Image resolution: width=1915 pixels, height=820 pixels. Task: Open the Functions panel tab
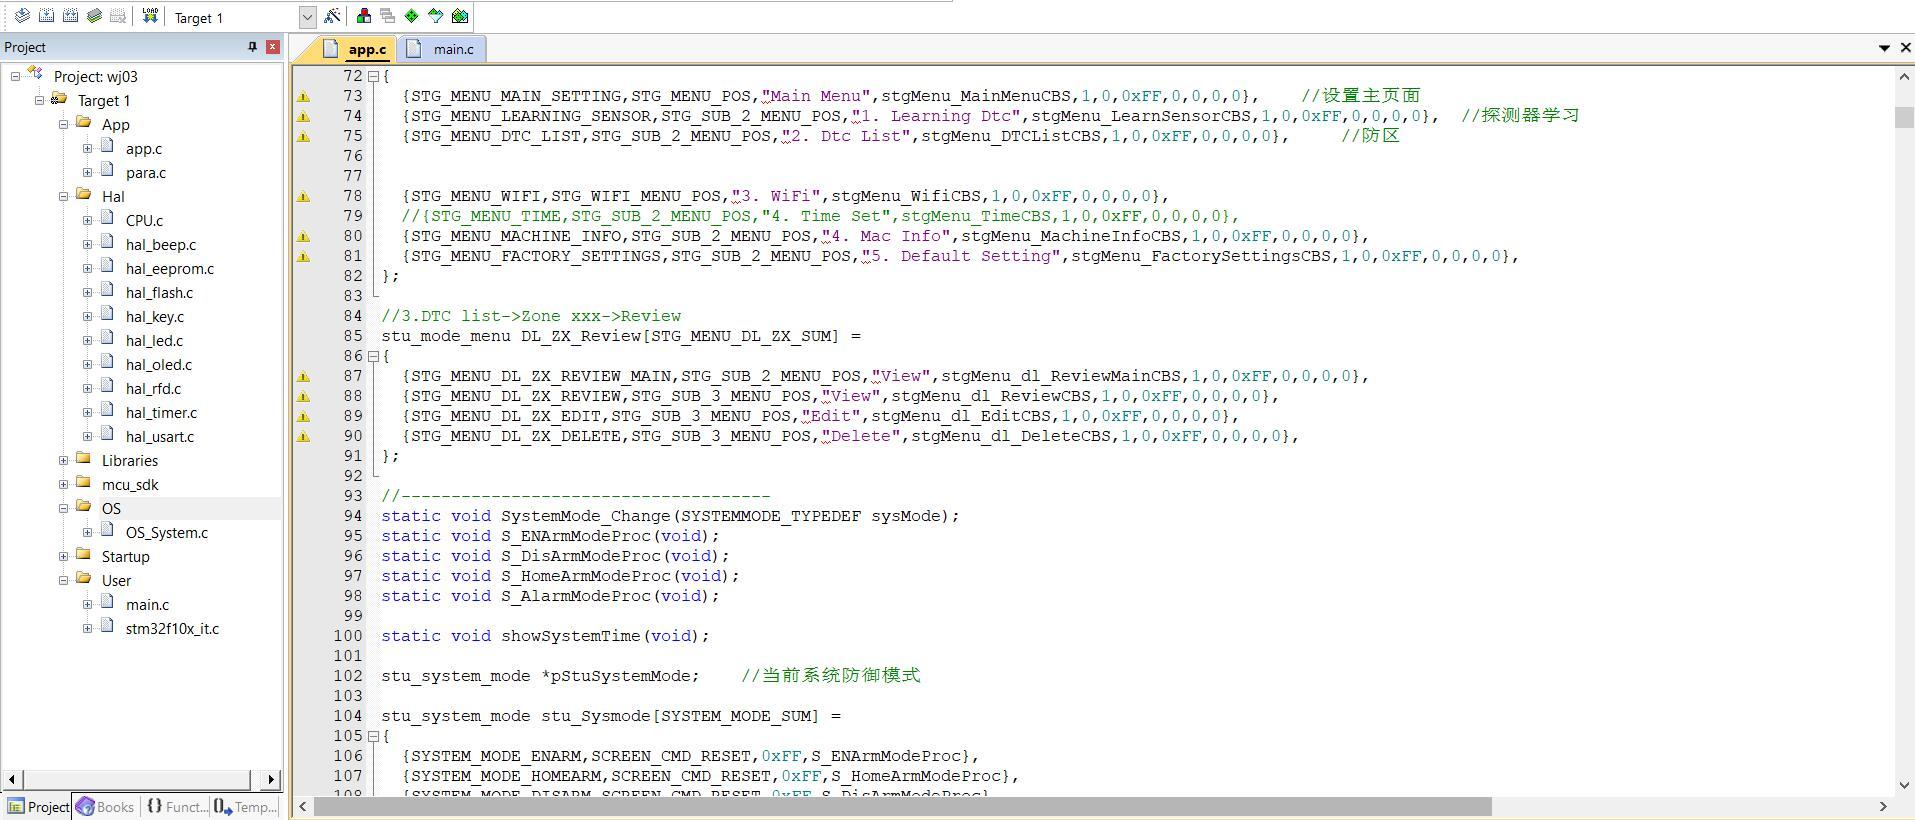(175, 807)
